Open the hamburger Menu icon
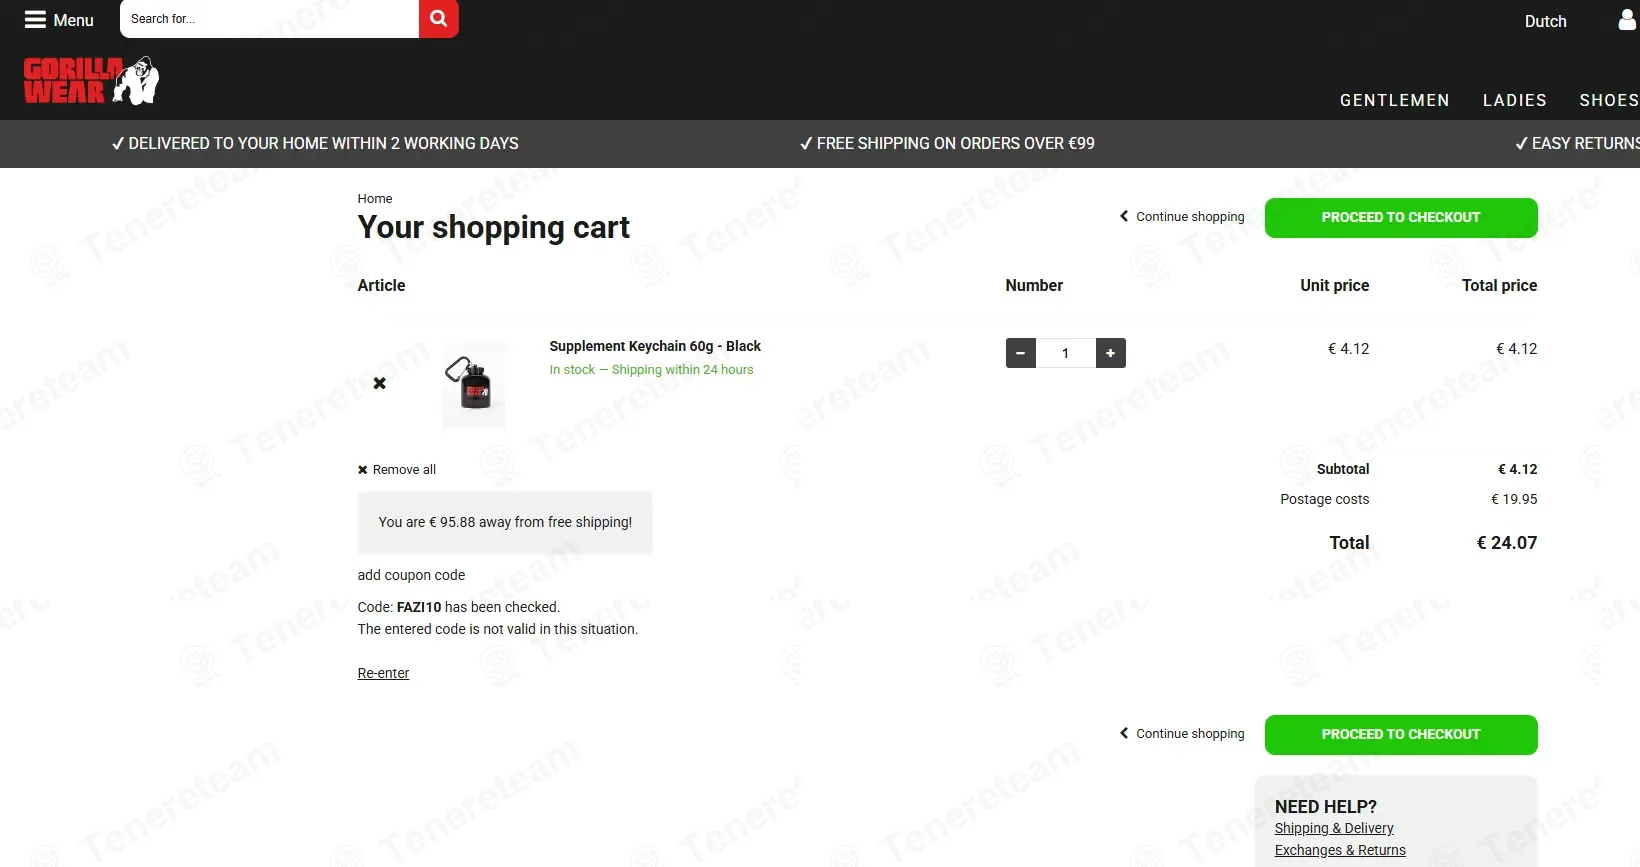This screenshot has height=867, width=1640. pyautogui.click(x=36, y=20)
